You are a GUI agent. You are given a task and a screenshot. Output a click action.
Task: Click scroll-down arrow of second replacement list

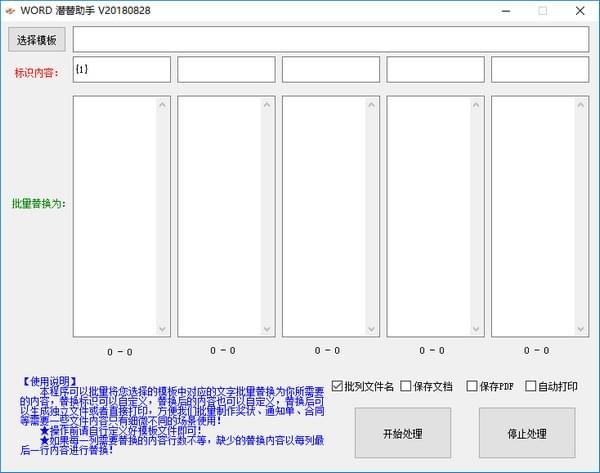(x=267, y=329)
